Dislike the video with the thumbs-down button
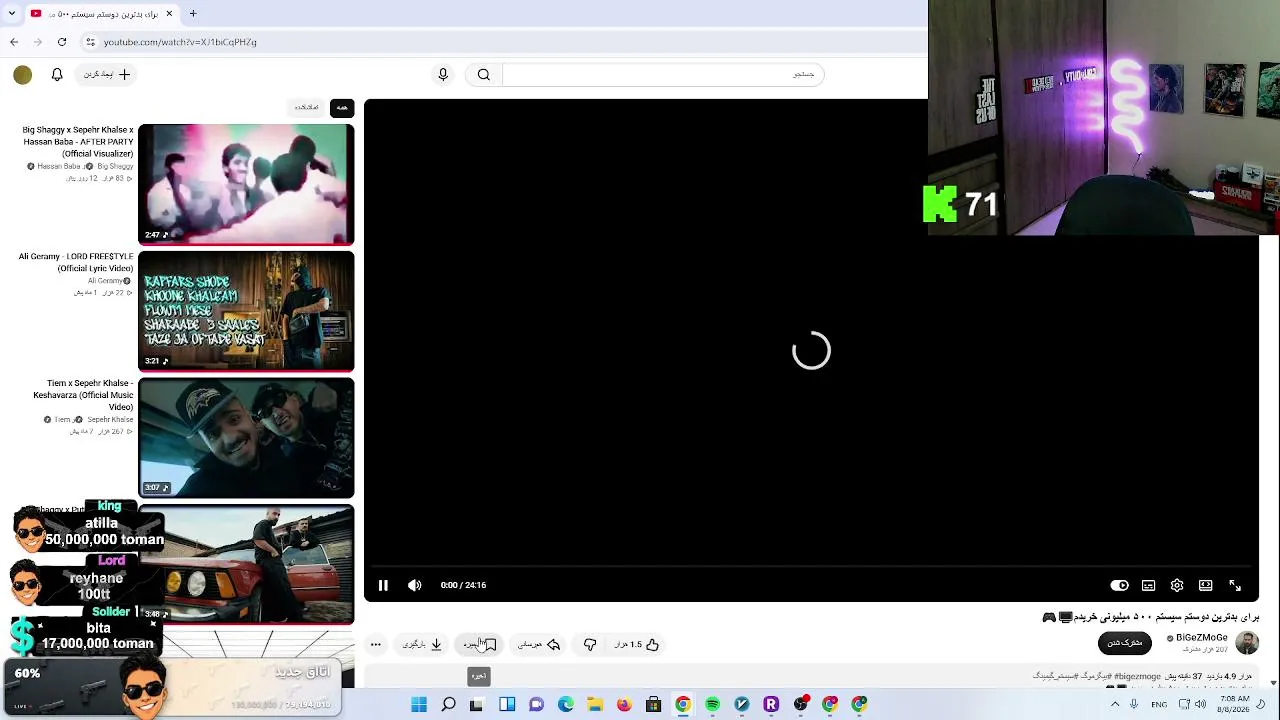The height and width of the screenshot is (720, 1280). (590, 644)
